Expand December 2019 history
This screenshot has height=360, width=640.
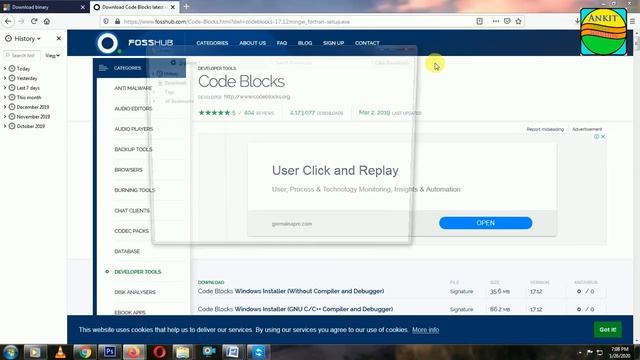(5, 107)
